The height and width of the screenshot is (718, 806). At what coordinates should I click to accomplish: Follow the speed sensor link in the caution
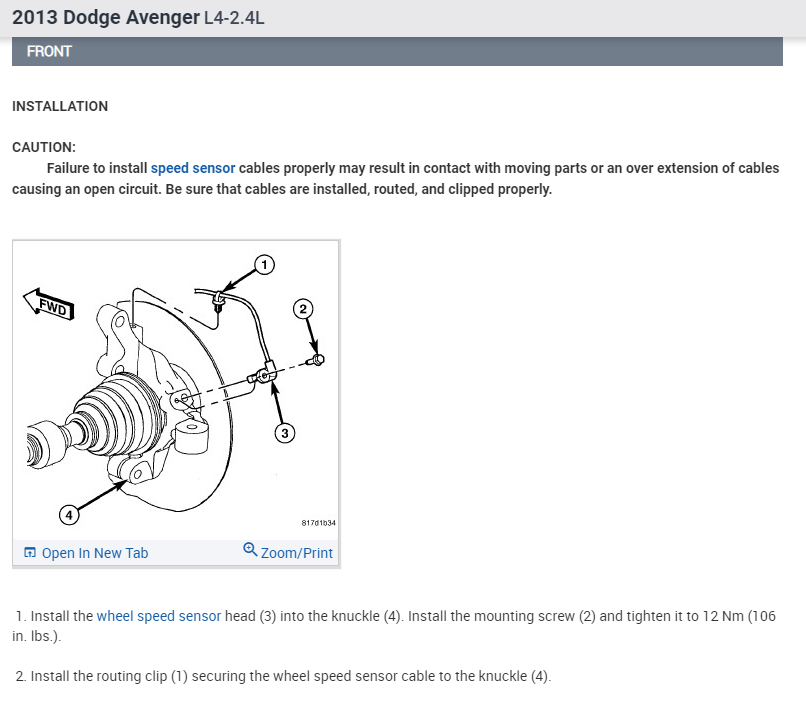[x=193, y=168]
